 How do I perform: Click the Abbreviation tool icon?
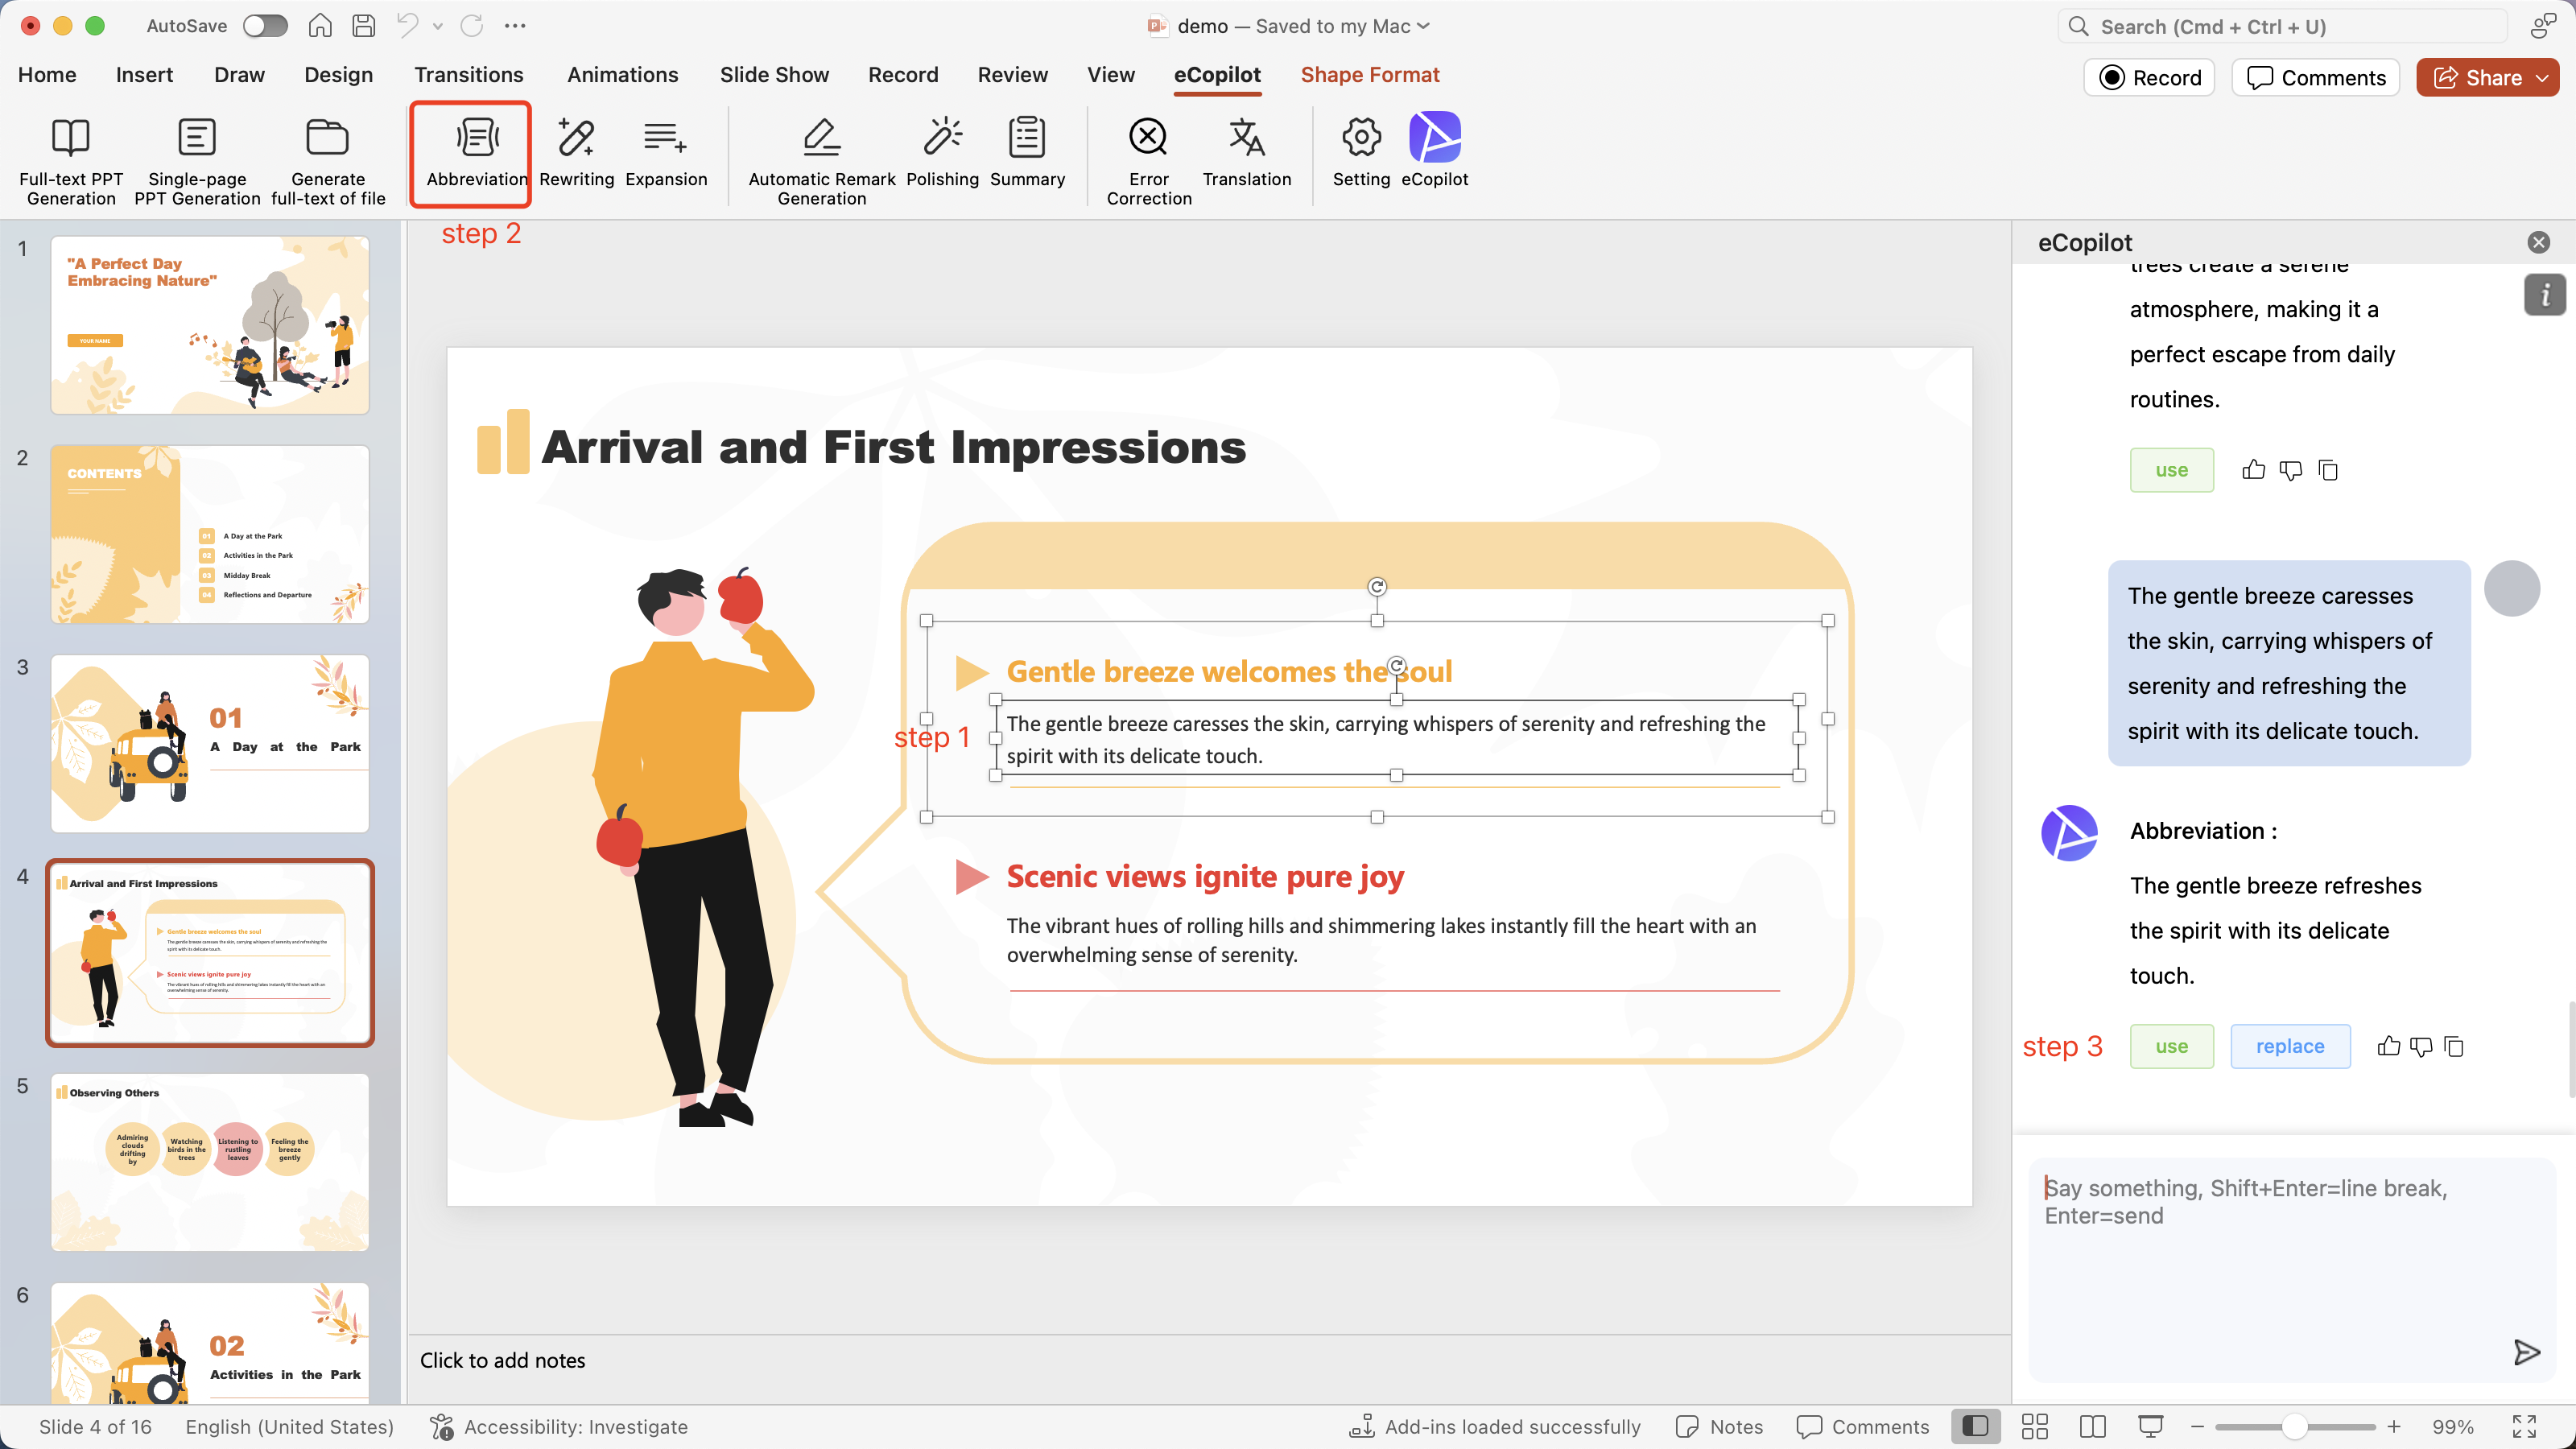coord(477,138)
